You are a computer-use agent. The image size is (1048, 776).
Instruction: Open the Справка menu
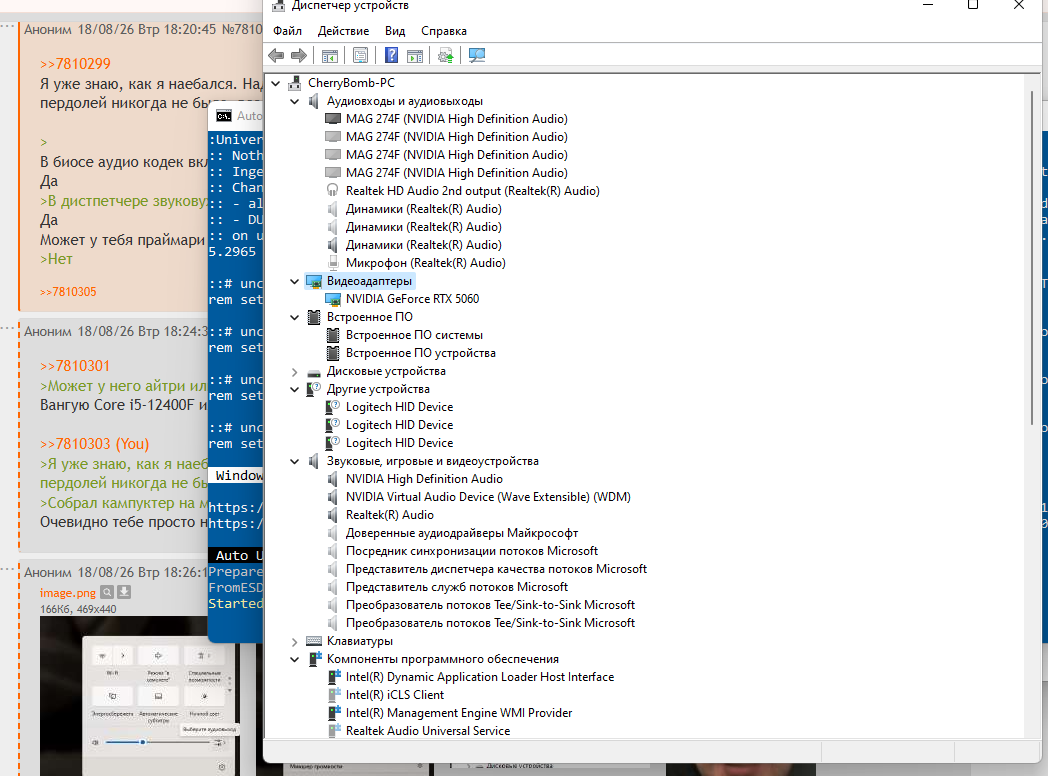pyautogui.click(x=444, y=31)
